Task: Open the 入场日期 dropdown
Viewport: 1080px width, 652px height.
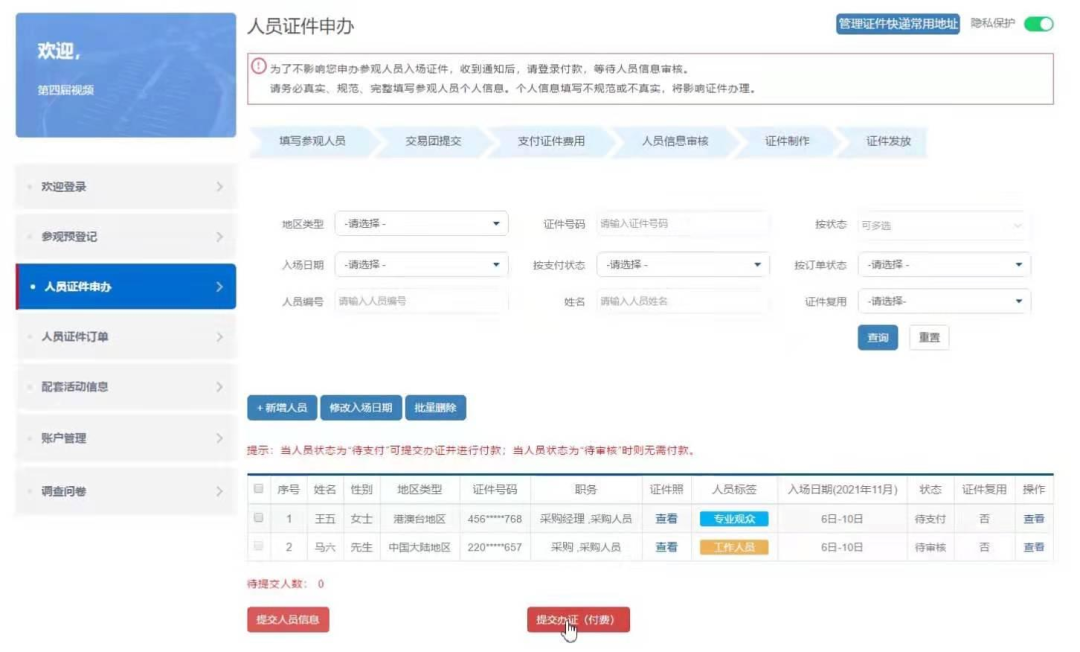Action: click(x=421, y=265)
